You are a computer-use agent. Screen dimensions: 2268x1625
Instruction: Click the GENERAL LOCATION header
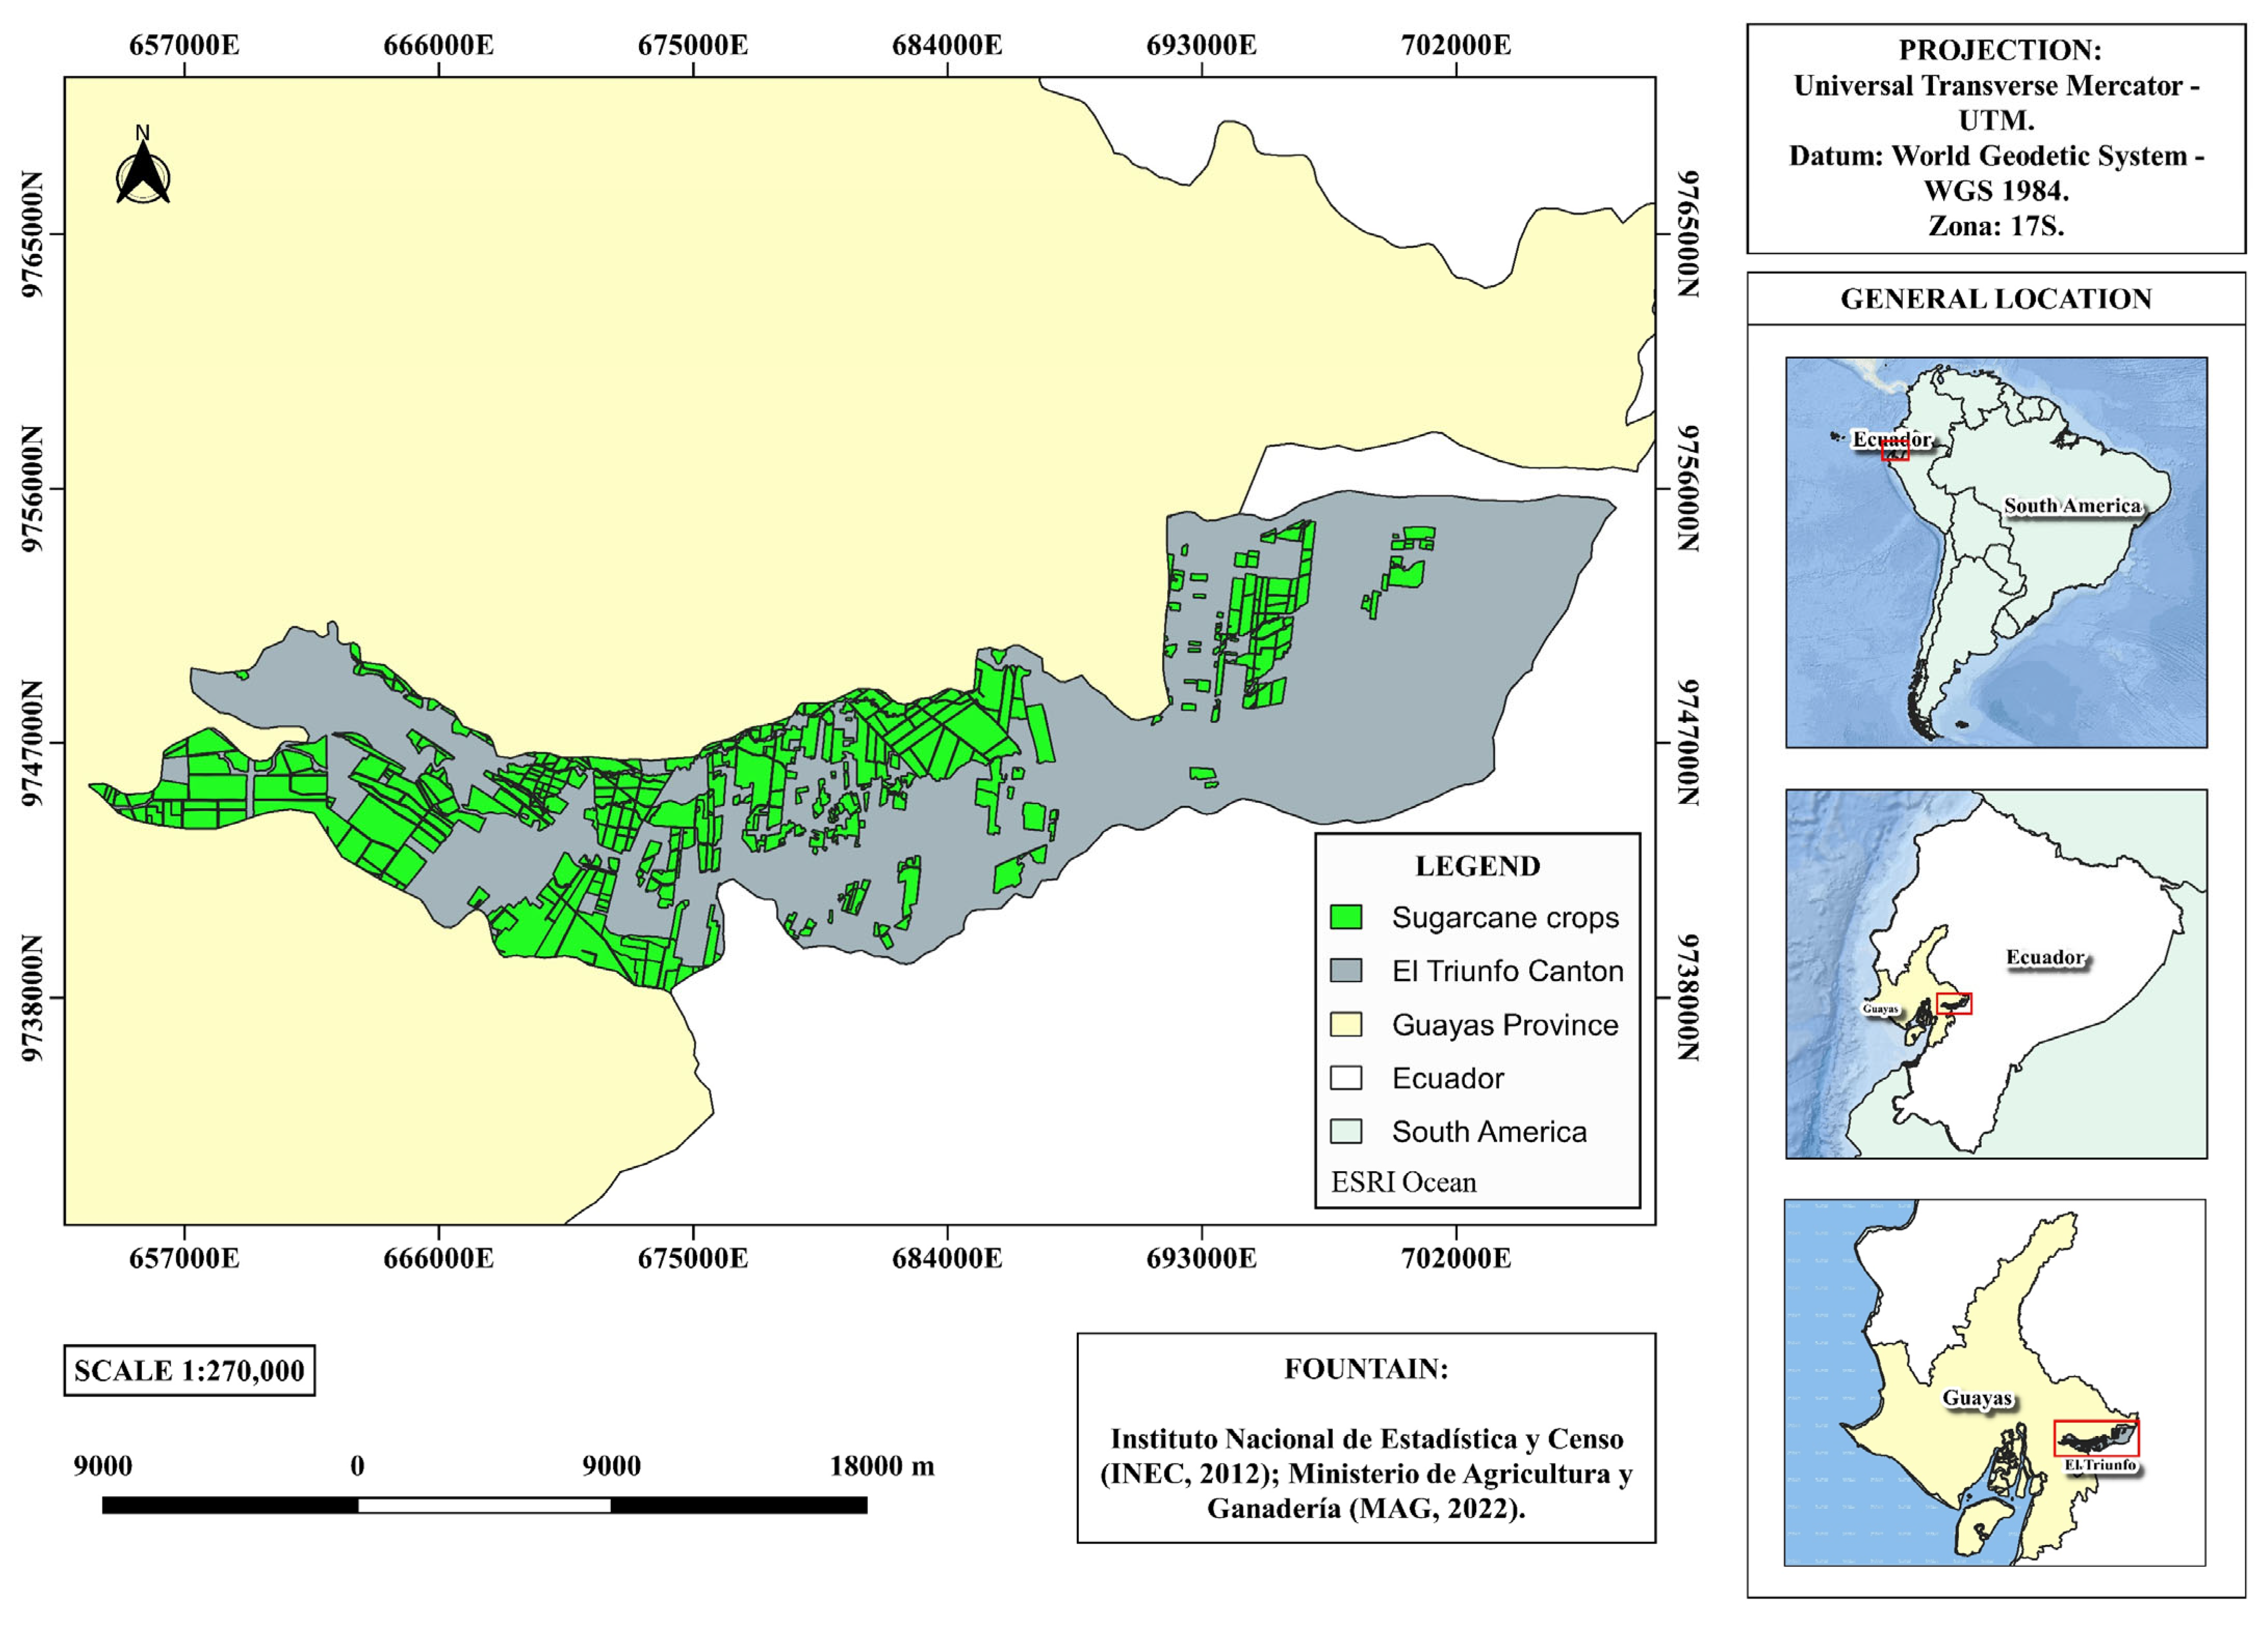tap(1996, 299)
